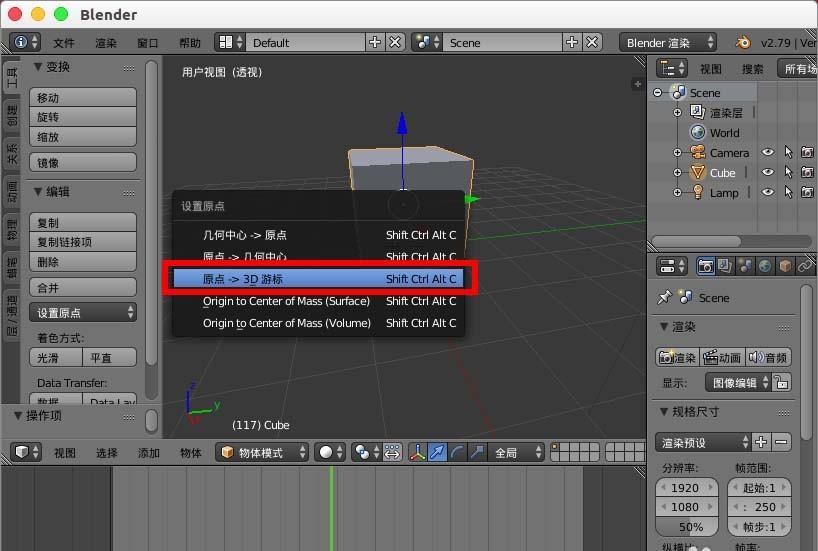
Task: Switch to Render Layers properties tab
Action: coord(725,267)
